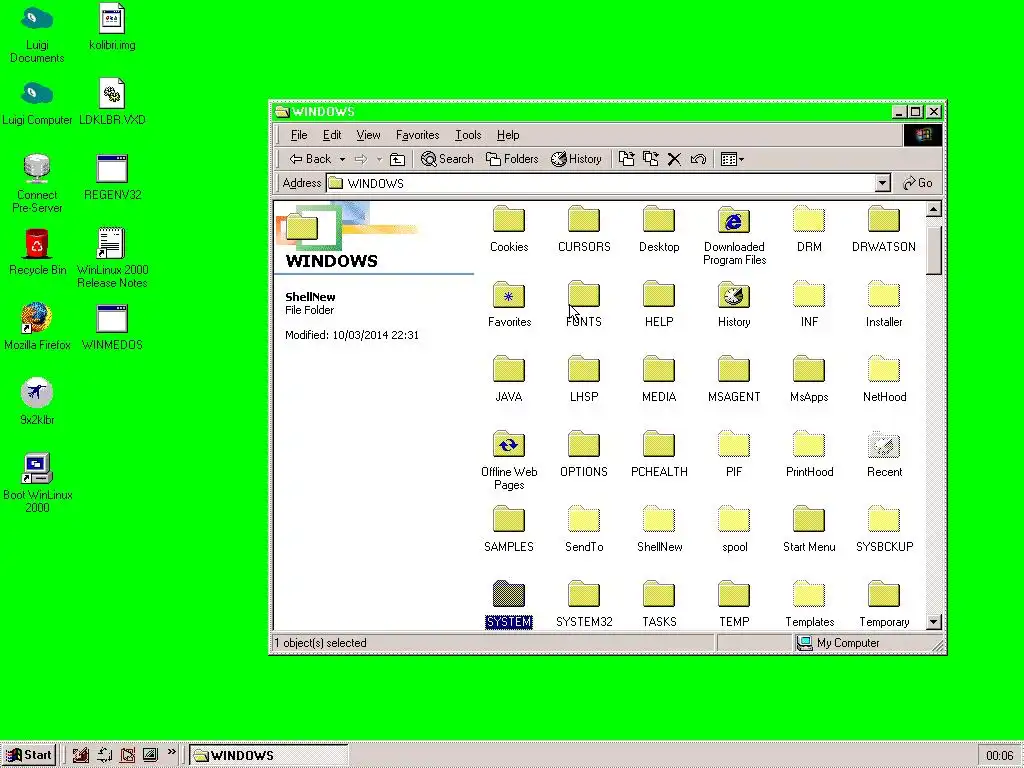This screenshot has height=768, width=1024.
Task: Click the Copy To toolbar icon
Action: tap(650, 159)
